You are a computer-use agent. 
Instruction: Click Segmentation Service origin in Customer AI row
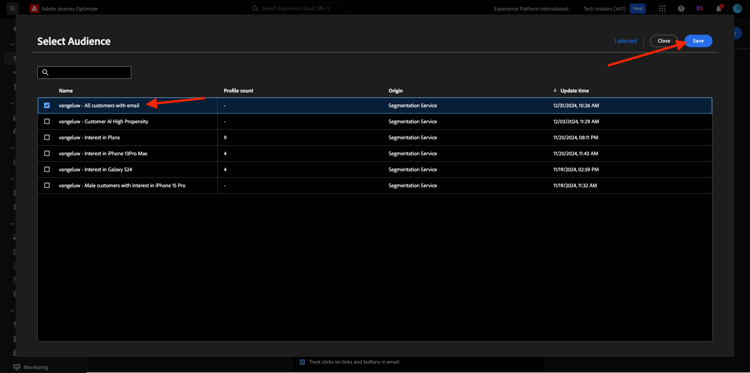coord(412,121)
